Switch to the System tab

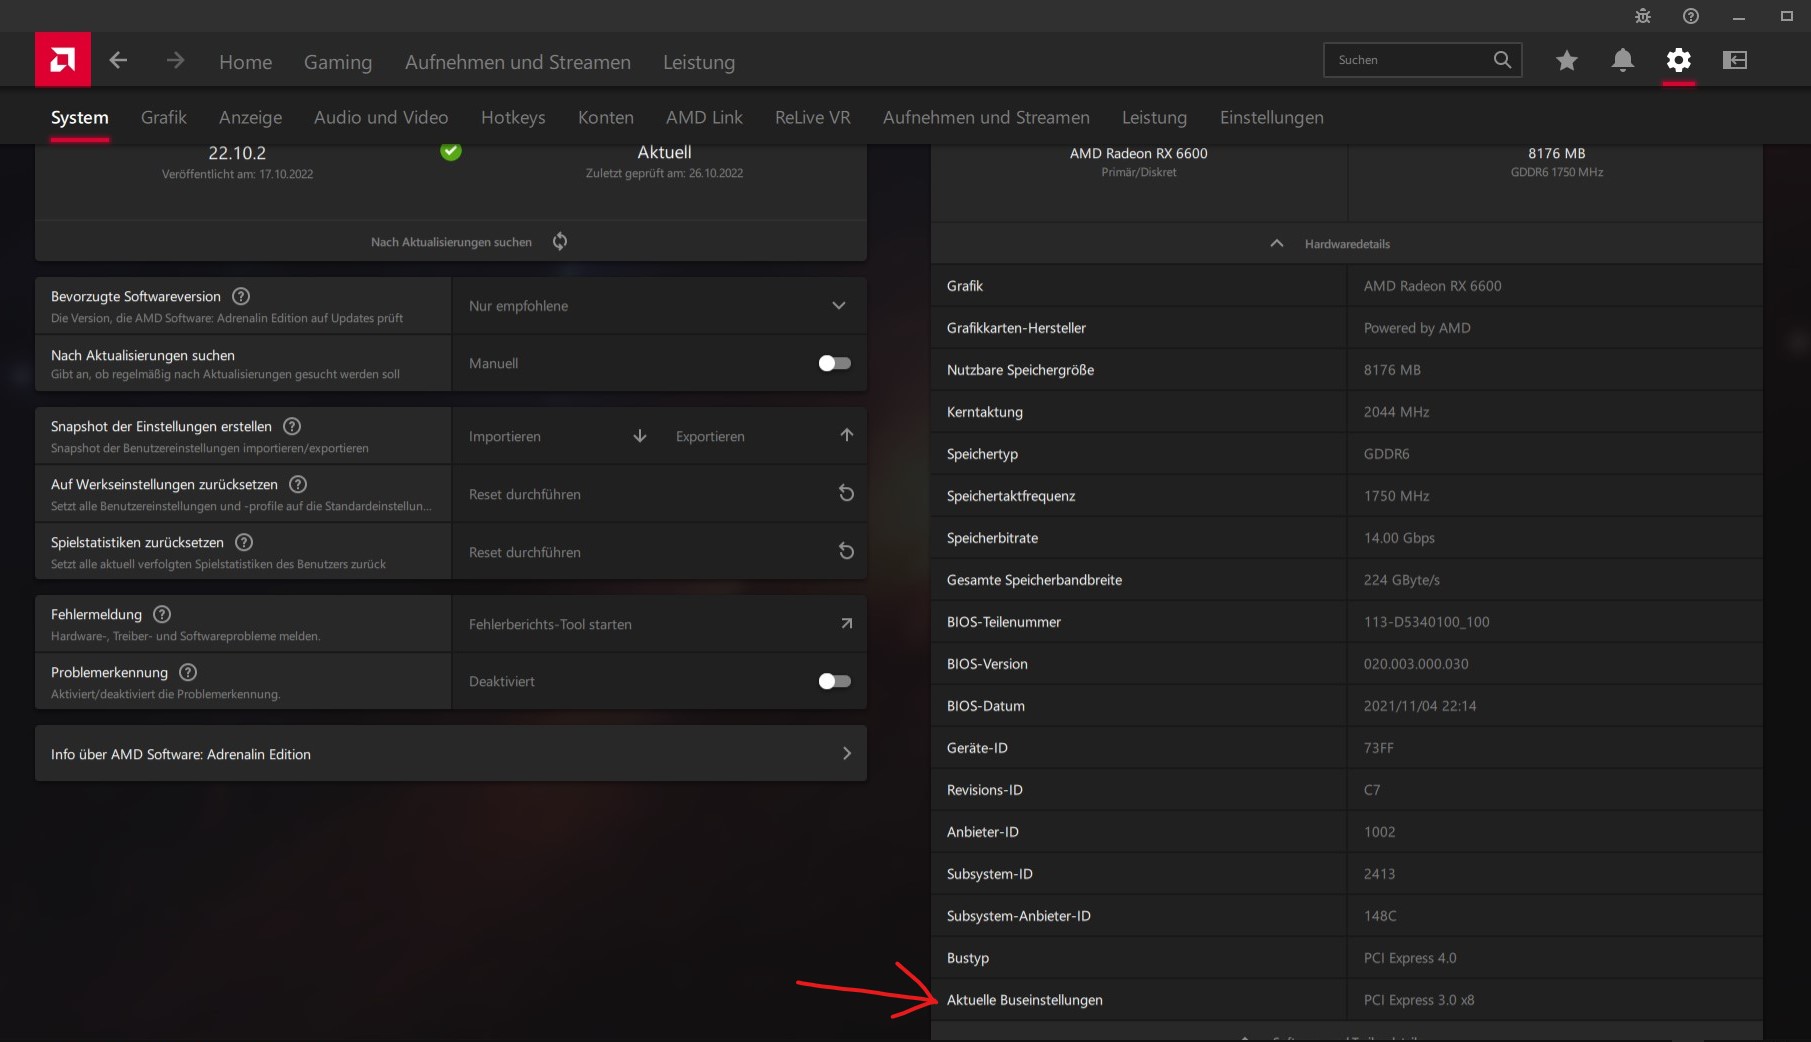pyautogui.click(x=80, y=118)
